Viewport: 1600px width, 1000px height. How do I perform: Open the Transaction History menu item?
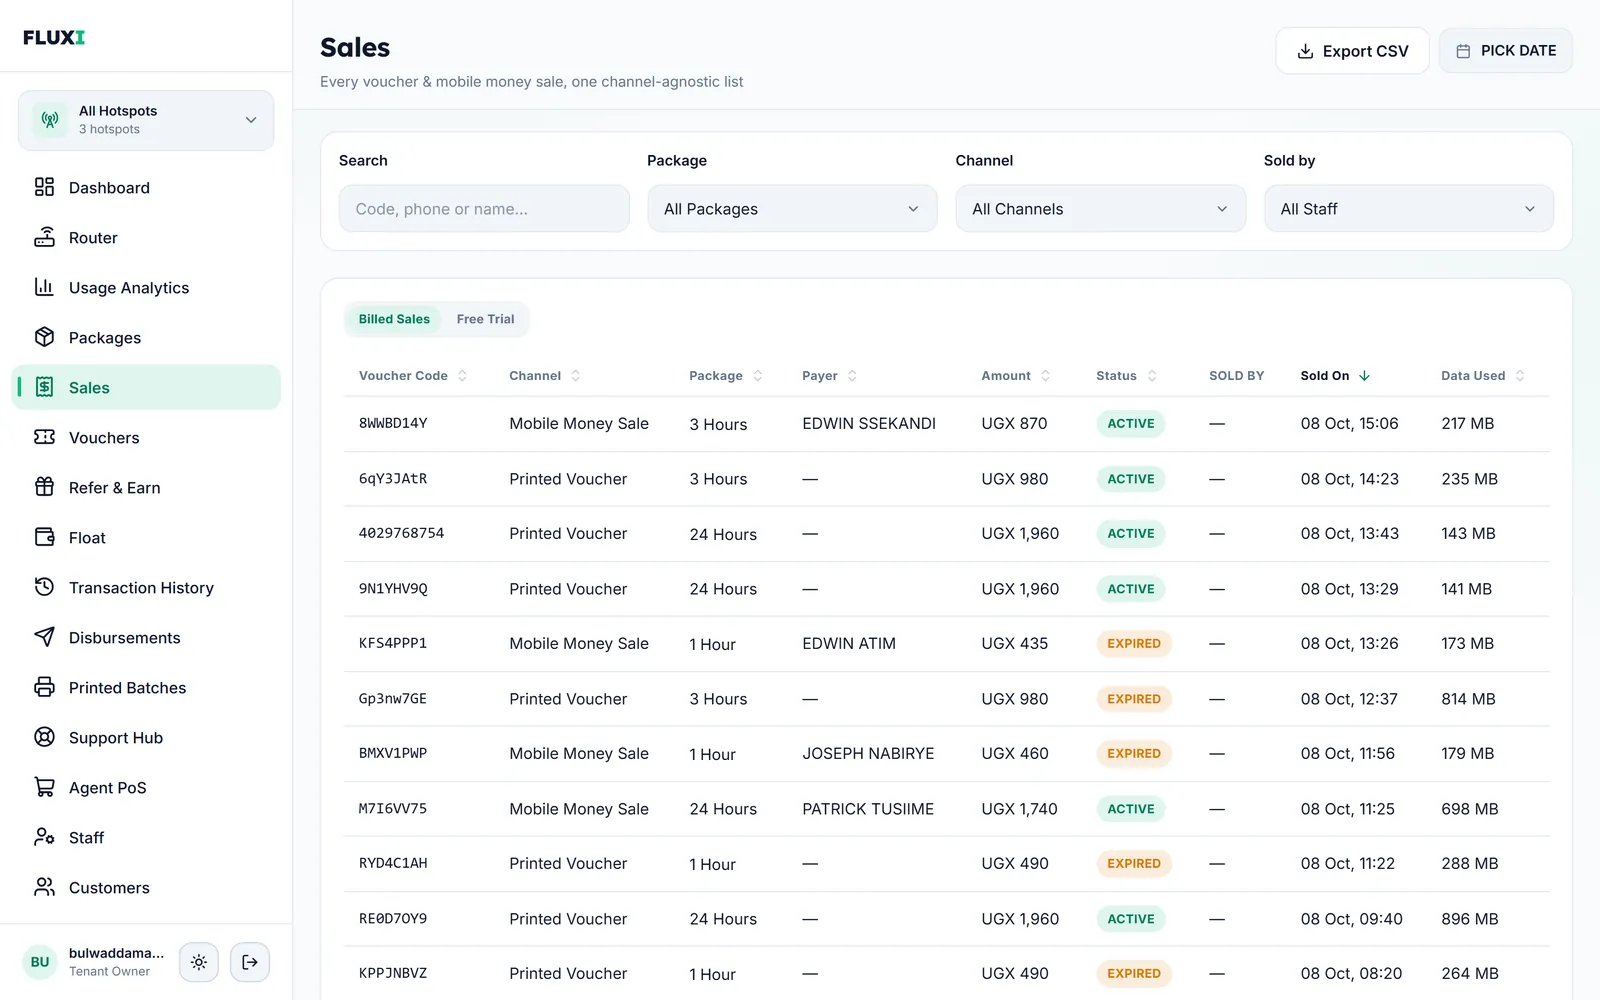click(146, 587)
